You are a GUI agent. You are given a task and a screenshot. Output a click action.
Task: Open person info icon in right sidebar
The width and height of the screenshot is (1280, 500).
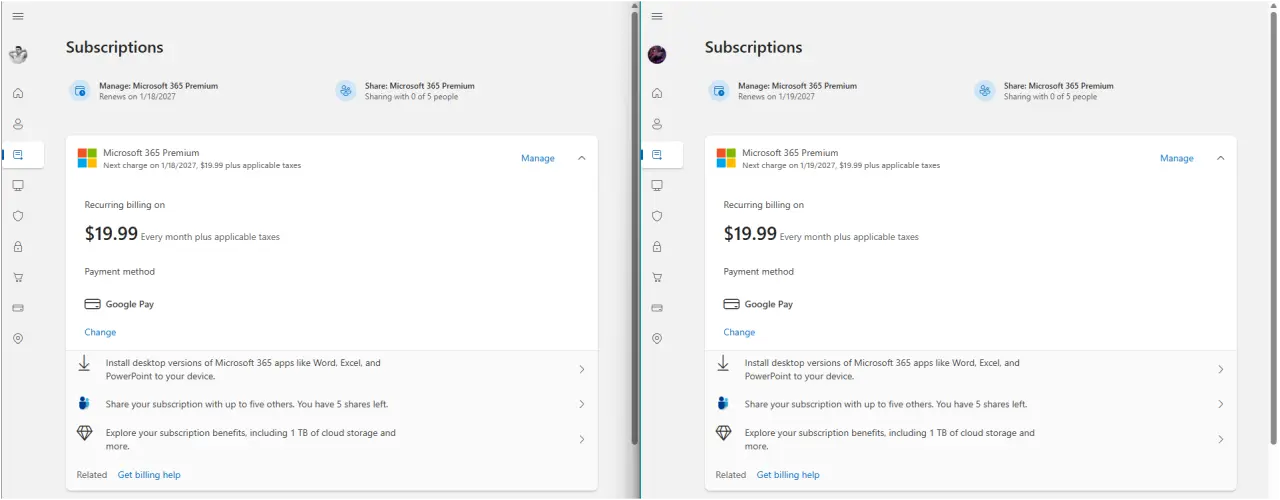657,124
